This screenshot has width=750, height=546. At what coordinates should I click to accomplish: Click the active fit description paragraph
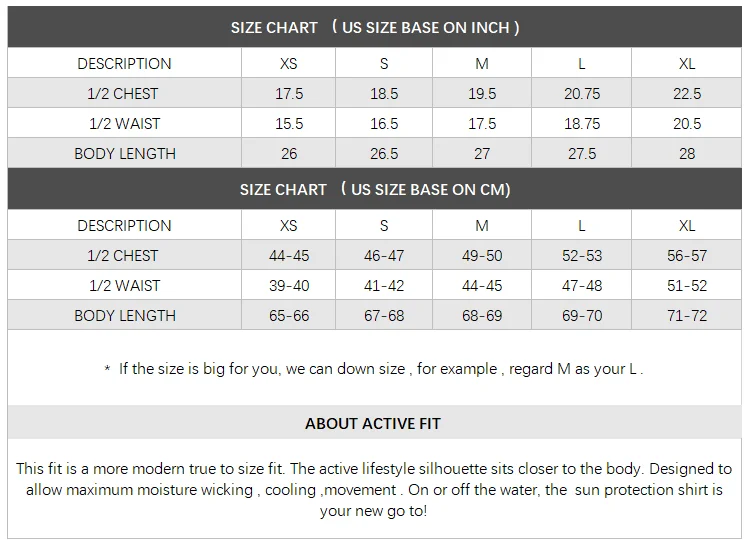(x=375, y=489)
